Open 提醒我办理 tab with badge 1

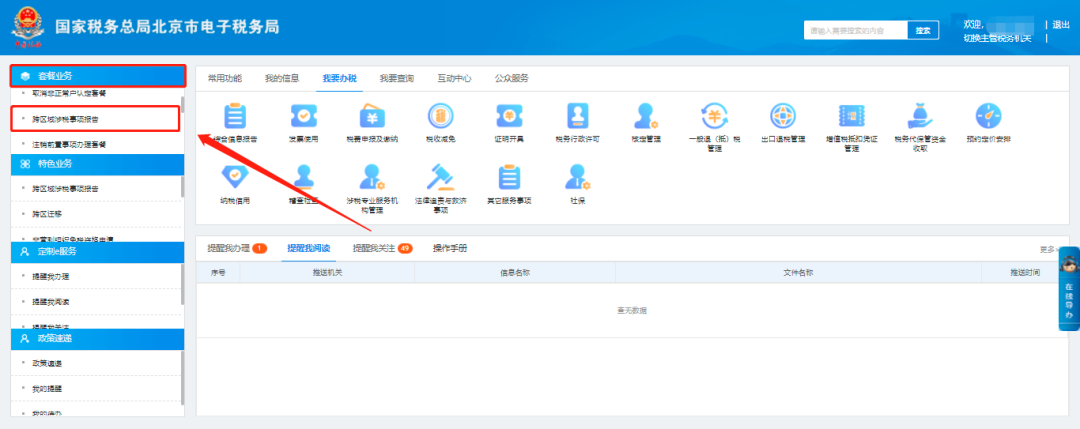237,248
